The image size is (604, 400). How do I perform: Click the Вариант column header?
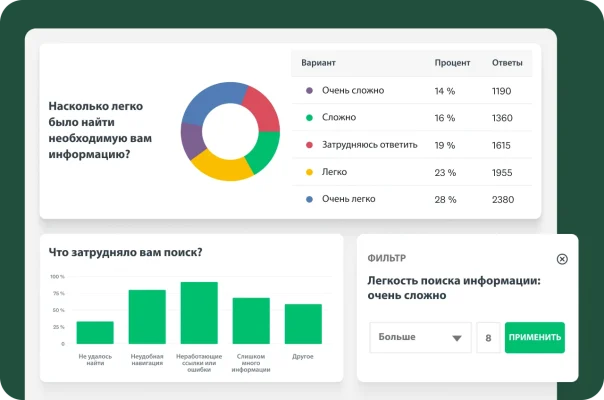click(x=318, y=63)
